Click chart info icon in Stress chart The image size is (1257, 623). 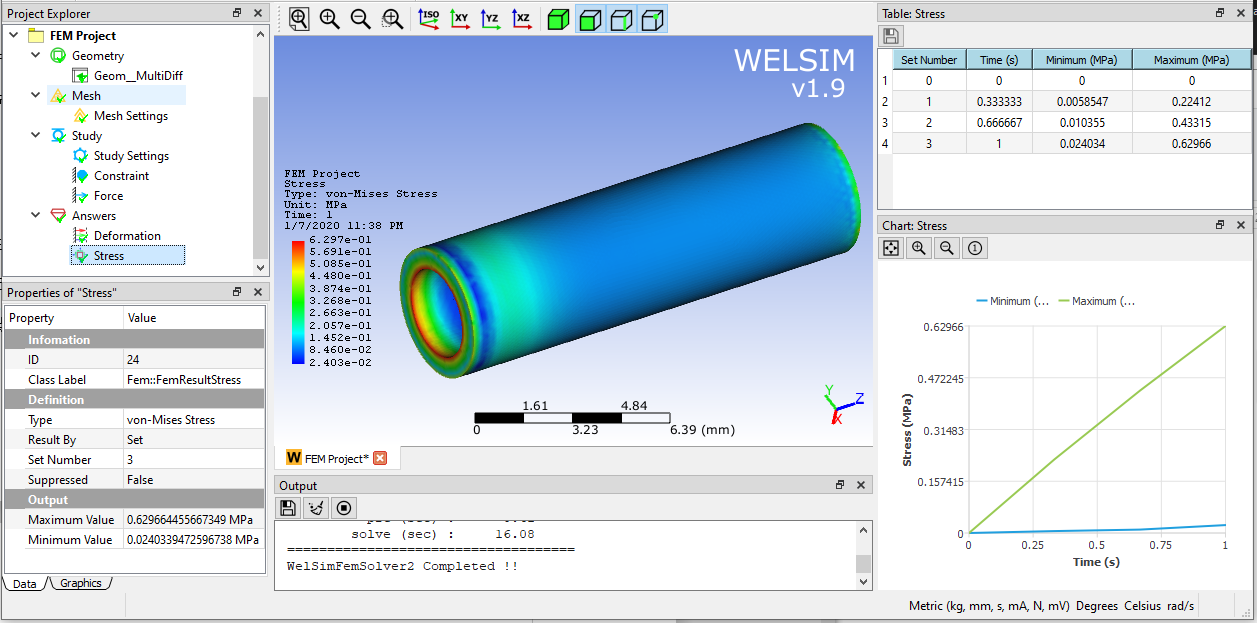pos(976,248)
